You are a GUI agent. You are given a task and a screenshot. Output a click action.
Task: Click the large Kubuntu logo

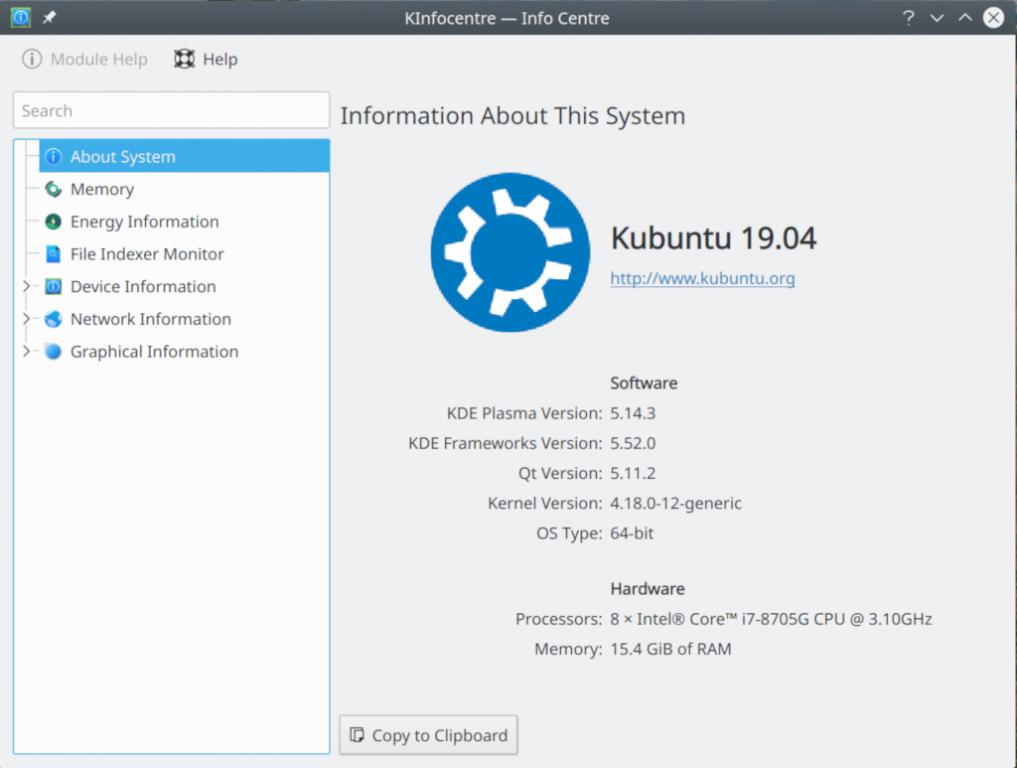click(x=510, y=252)
